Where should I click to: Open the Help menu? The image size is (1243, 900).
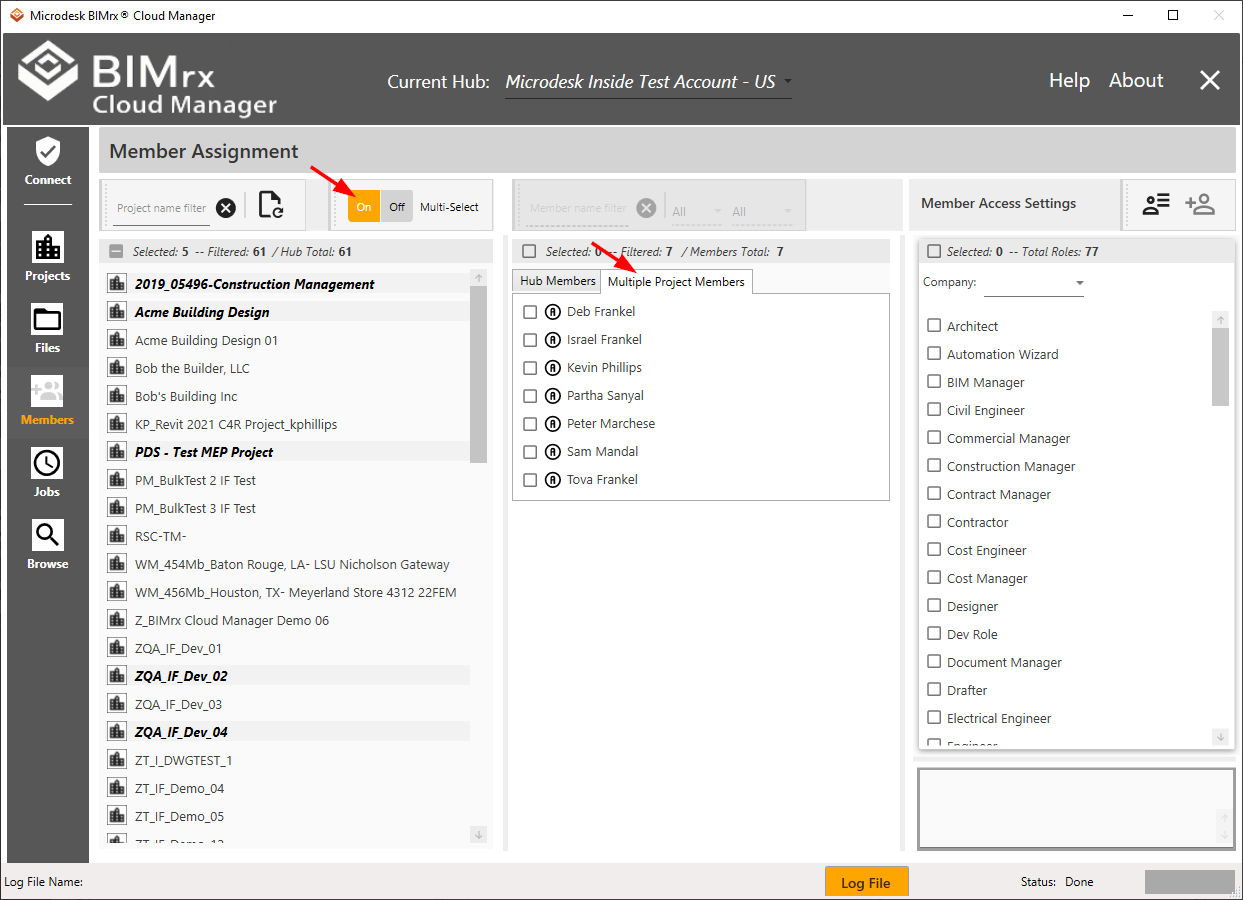pyautogui.click(x=1069, y=81)
